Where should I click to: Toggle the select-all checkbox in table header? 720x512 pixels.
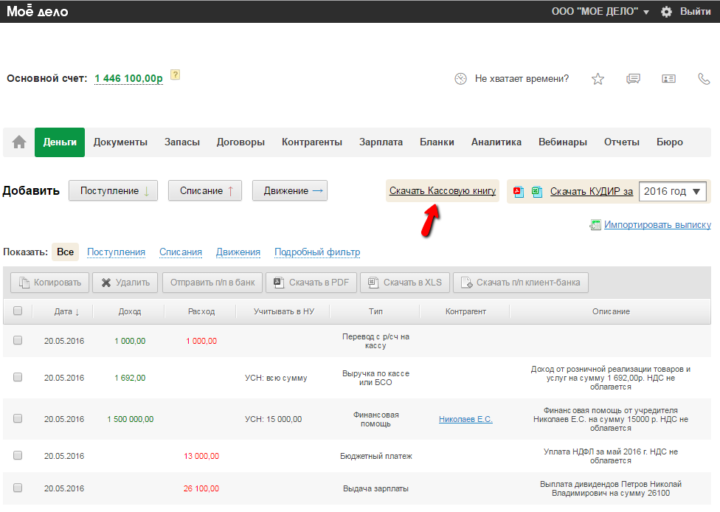[17, 311]
